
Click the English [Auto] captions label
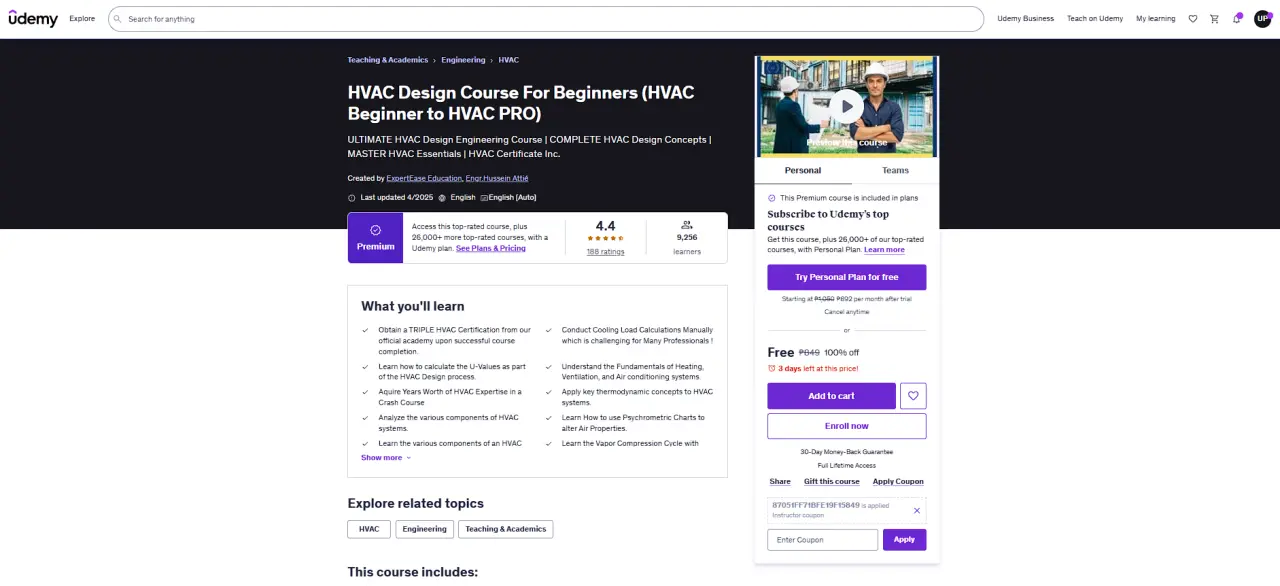[x=512, y=198]
